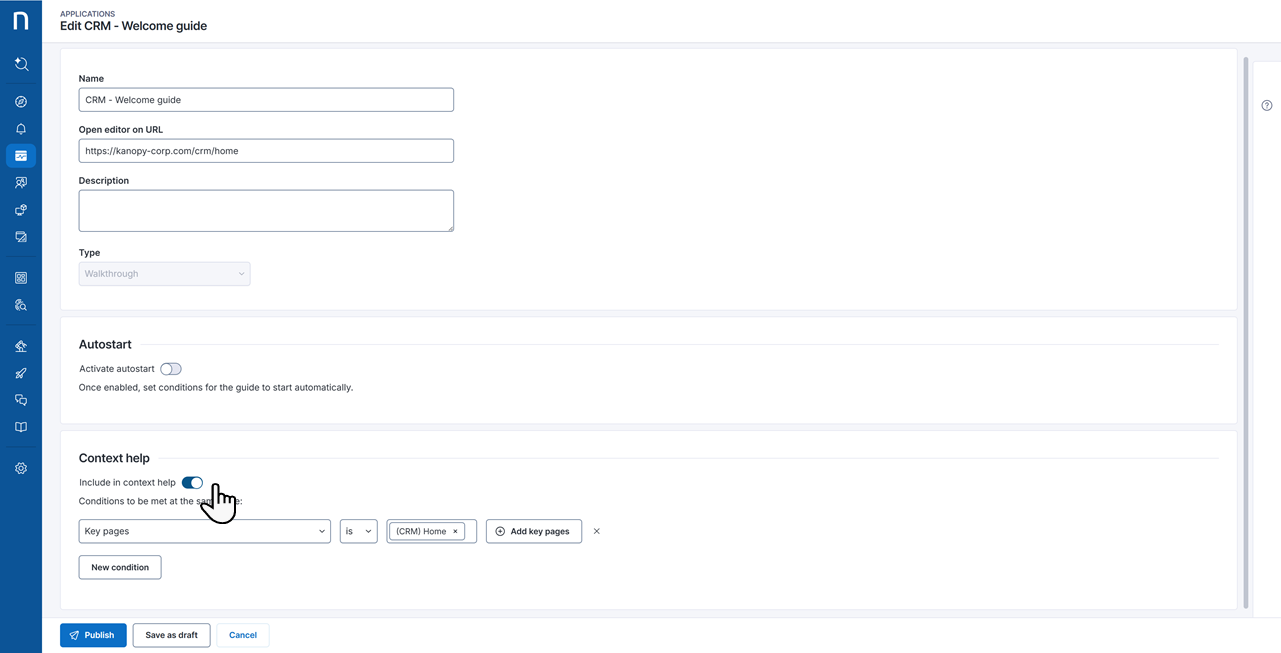
Task: Open the chat bubbles sidebar icon
Action: point(21,400)
